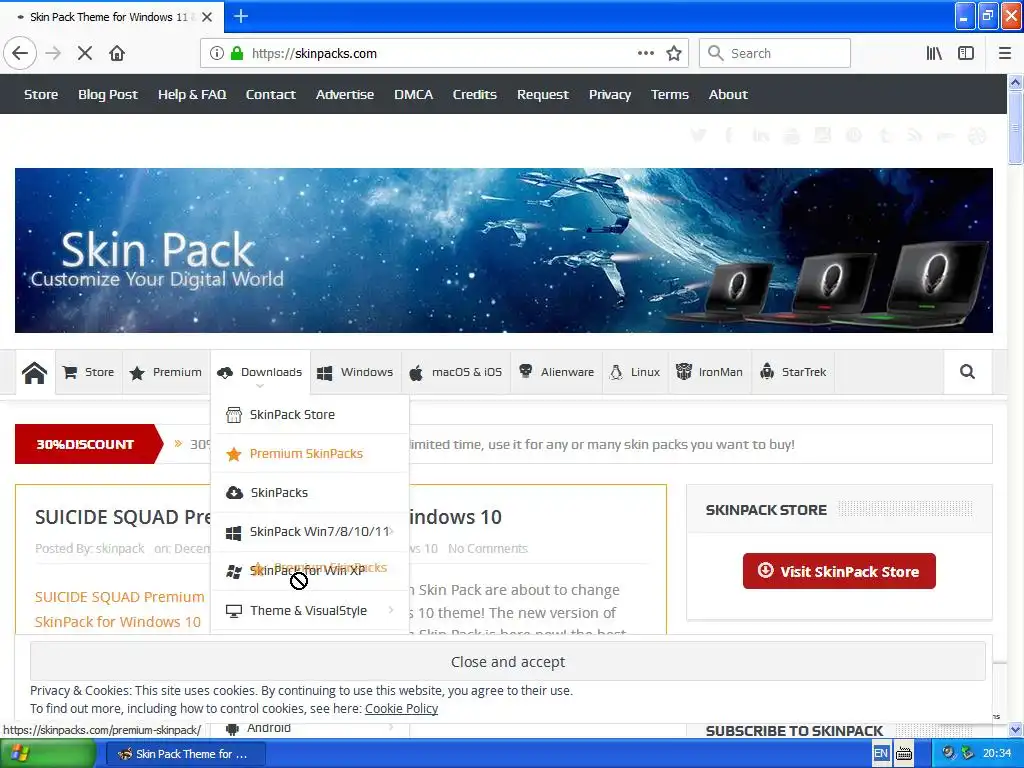Click the author name skinpack

(120, 549)
